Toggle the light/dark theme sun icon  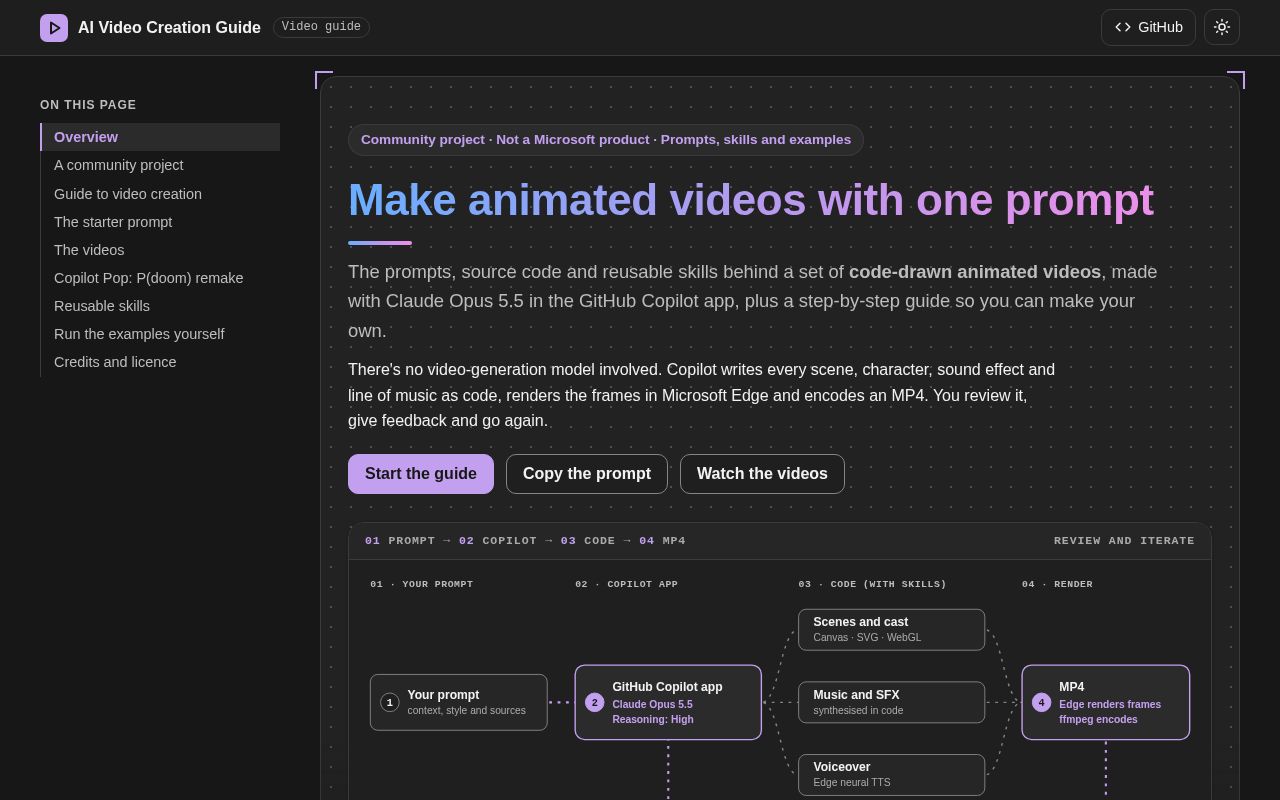tap(1222, 27)
